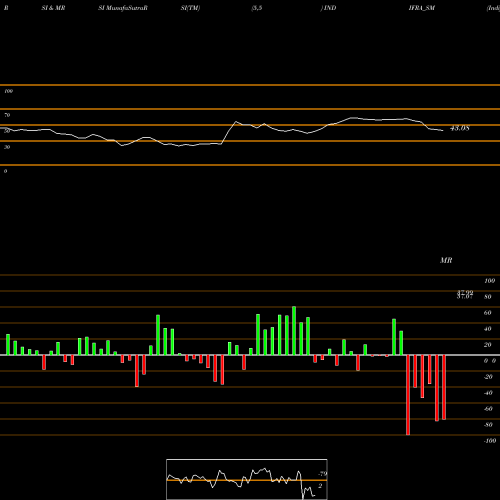Click the overlapping 37.92 value near MR axis
Image resolution: width=500 pixels, height=500 pixels.
pyautogui.click(x=465, y=293)
